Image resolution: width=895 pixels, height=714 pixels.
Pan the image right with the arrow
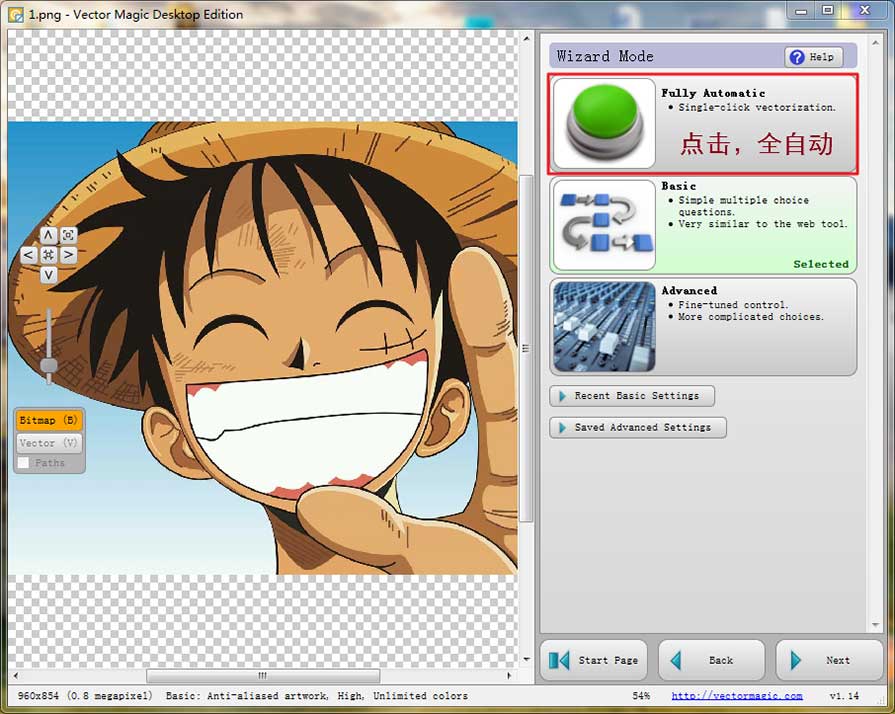click(68, 255)
